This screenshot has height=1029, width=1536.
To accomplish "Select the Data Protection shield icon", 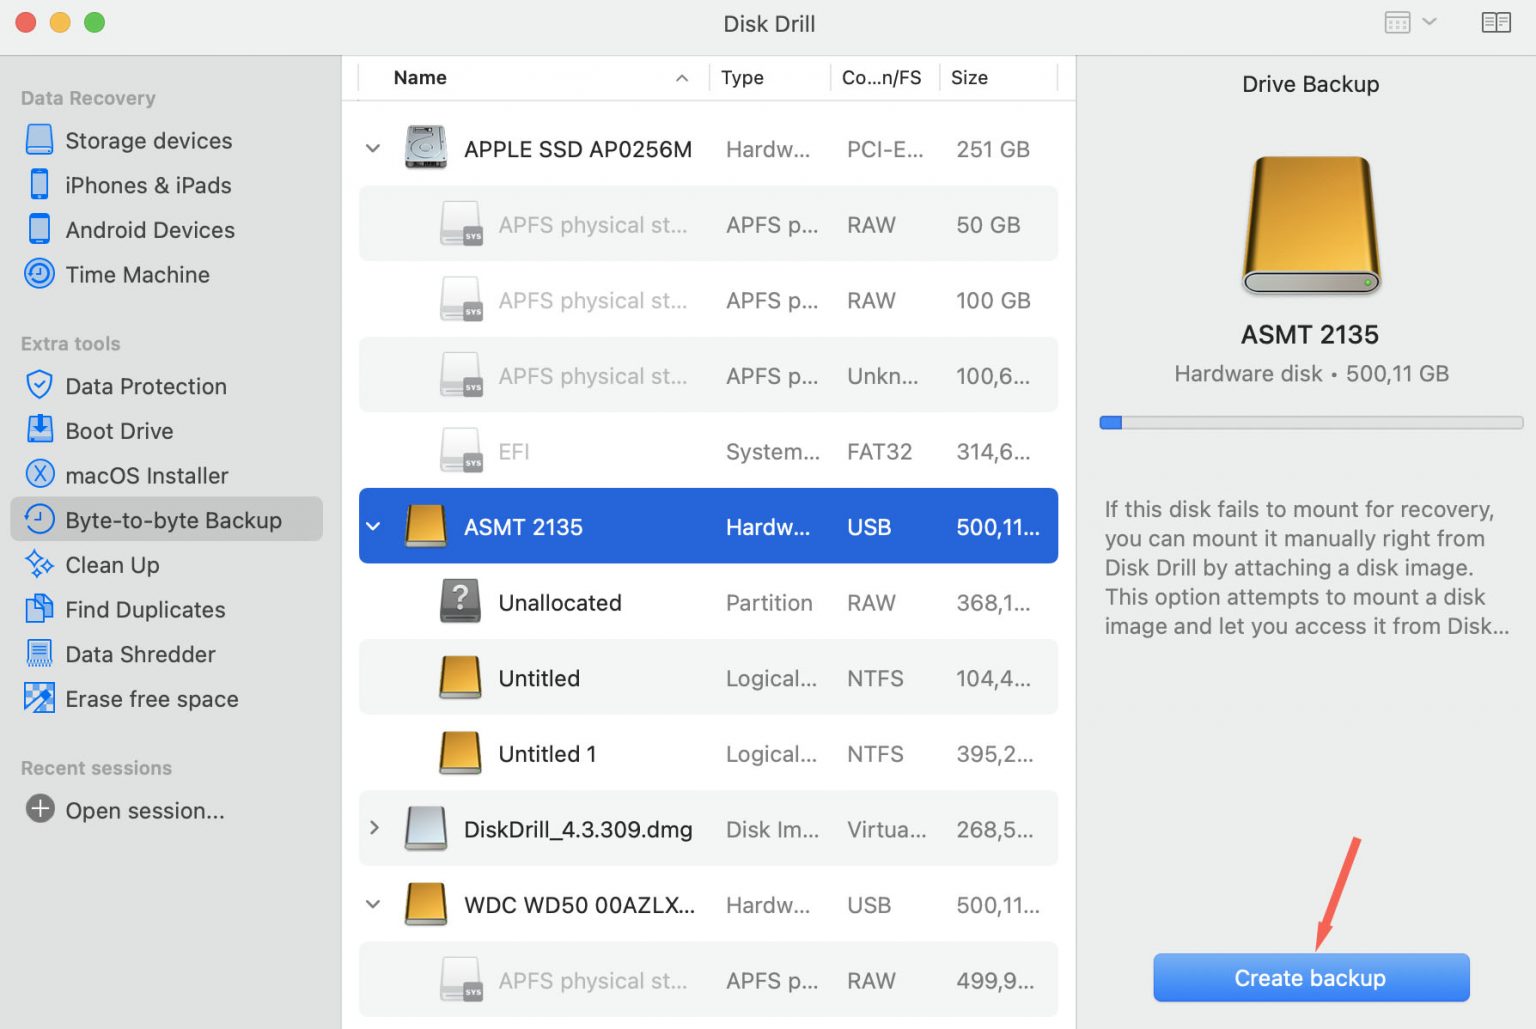I will (39, 386).
